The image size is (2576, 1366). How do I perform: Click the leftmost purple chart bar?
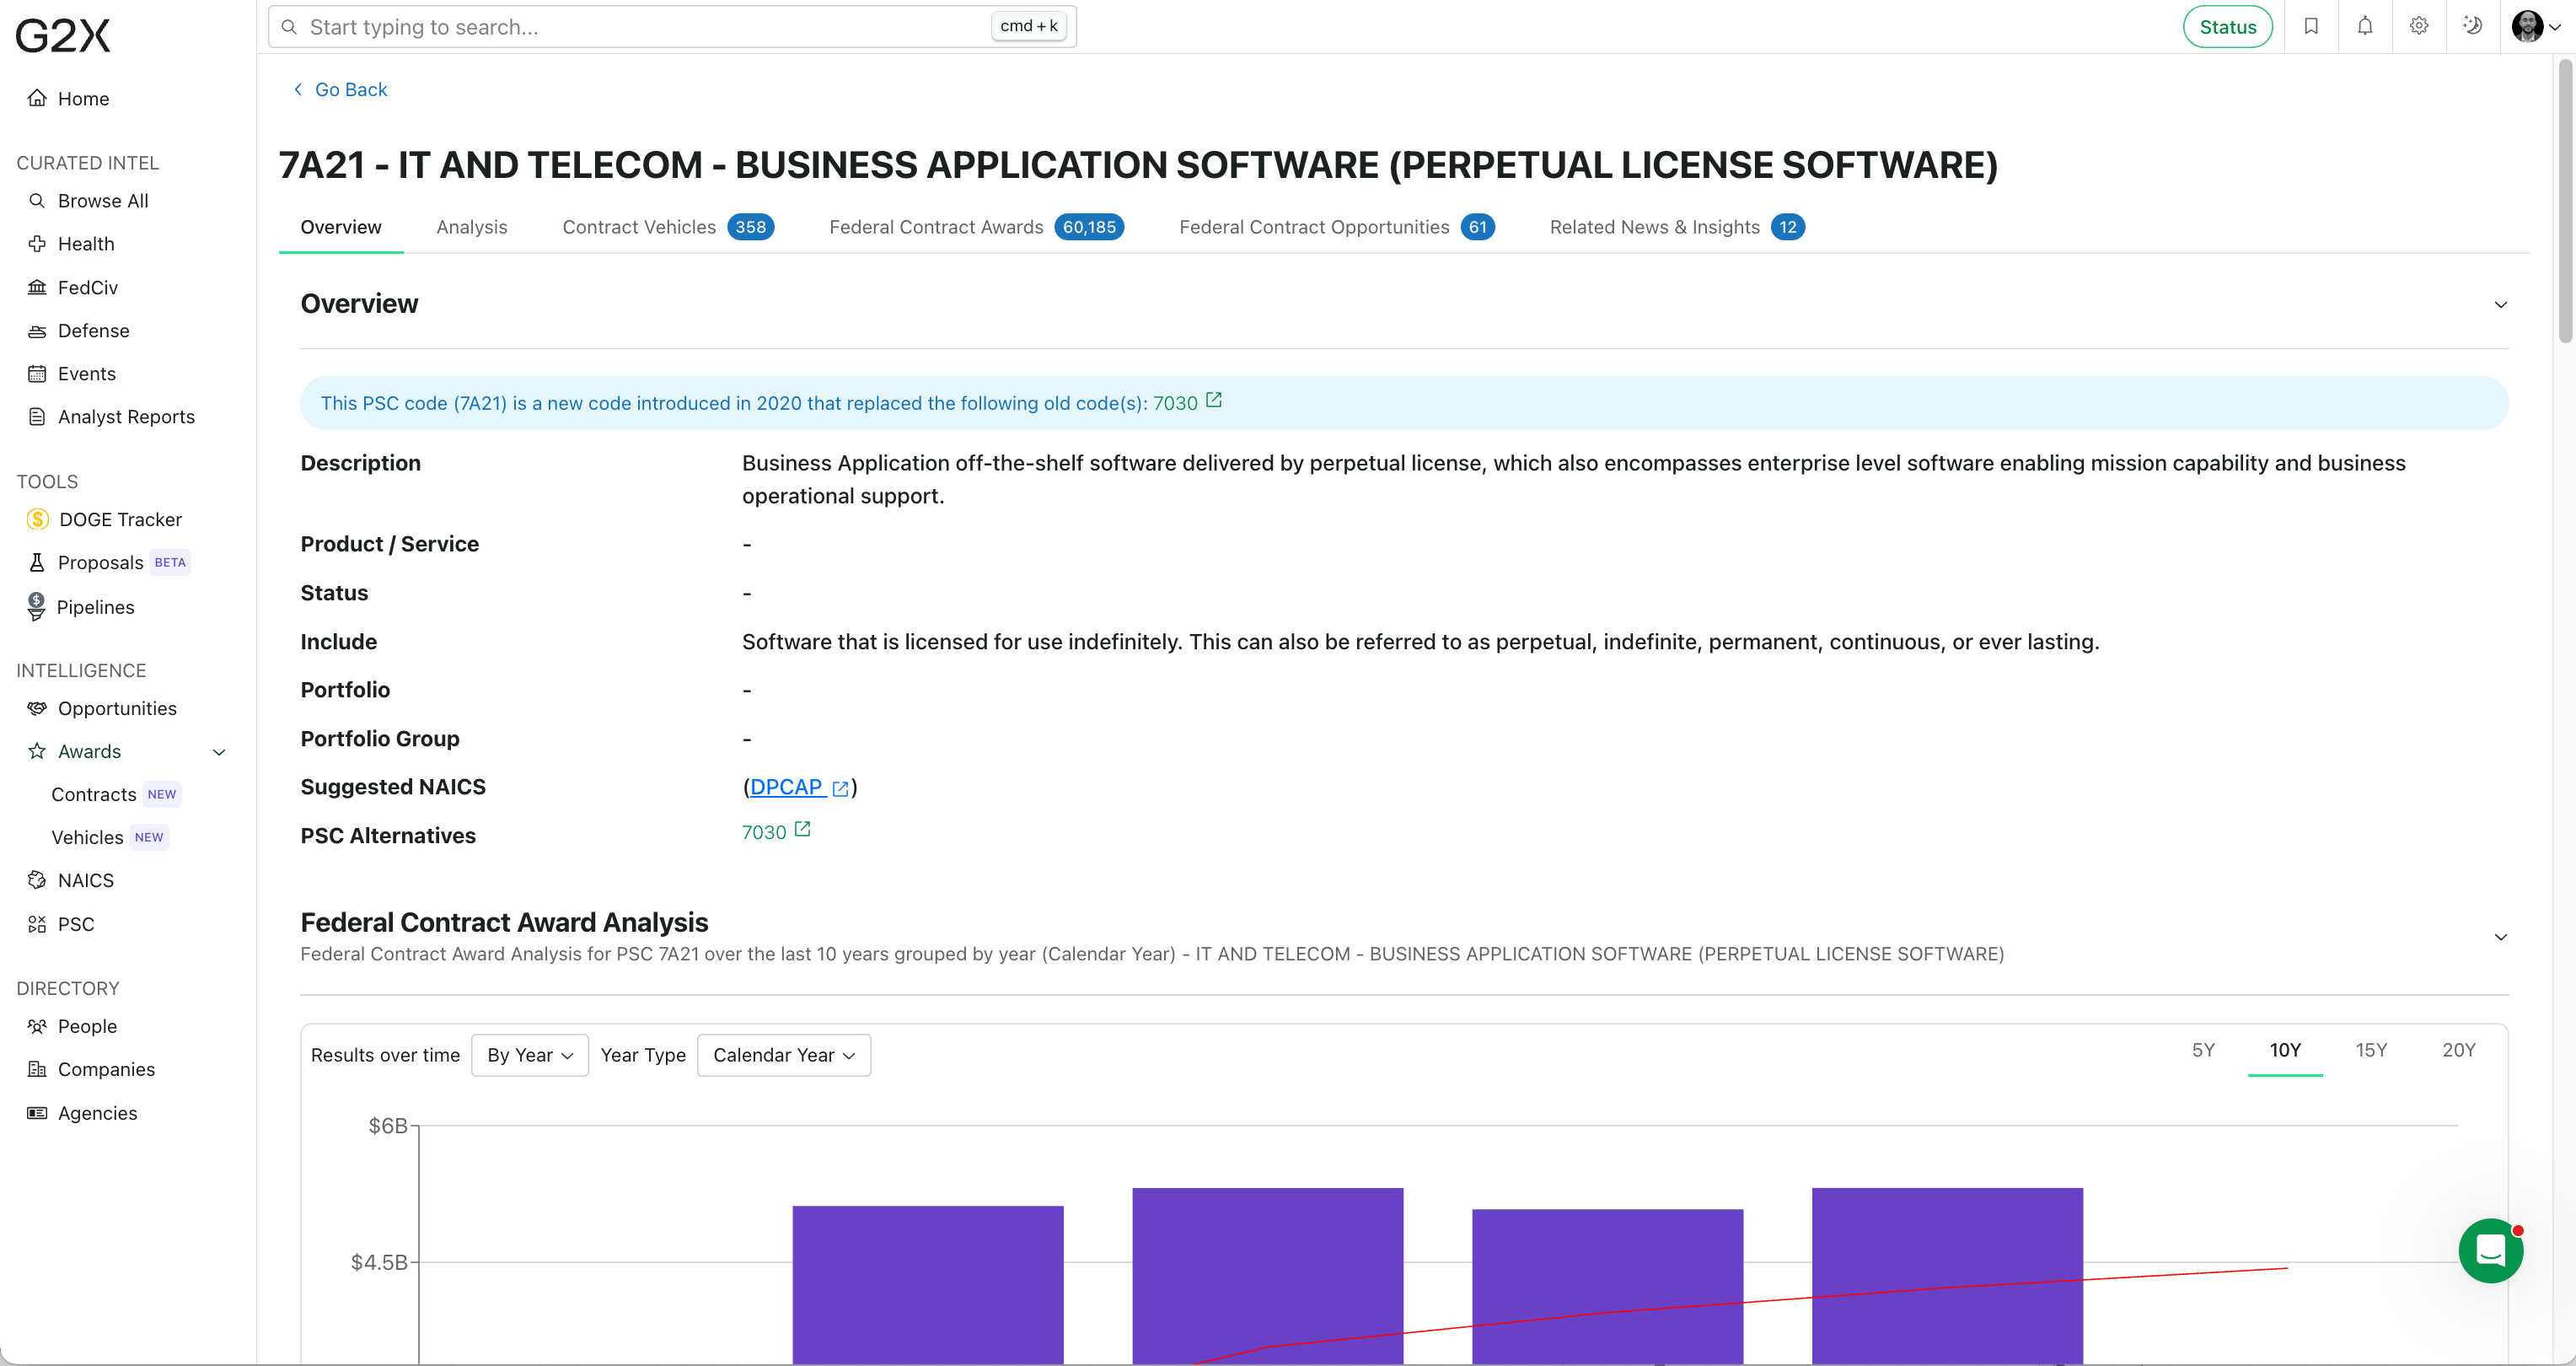(x=928, y=1284)
